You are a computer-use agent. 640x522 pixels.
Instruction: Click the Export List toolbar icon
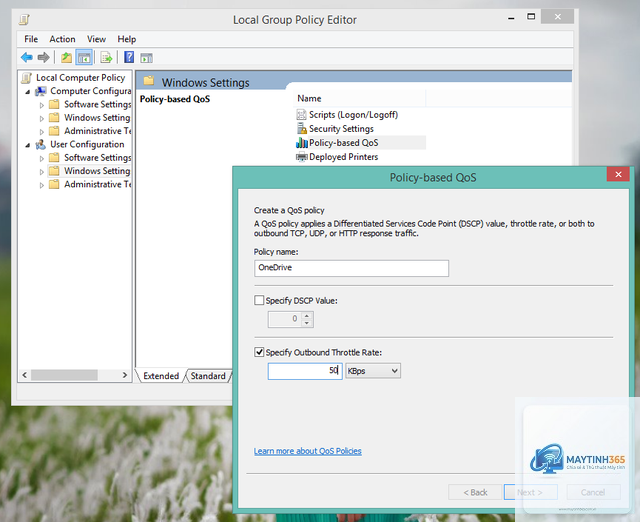(106, 58)
